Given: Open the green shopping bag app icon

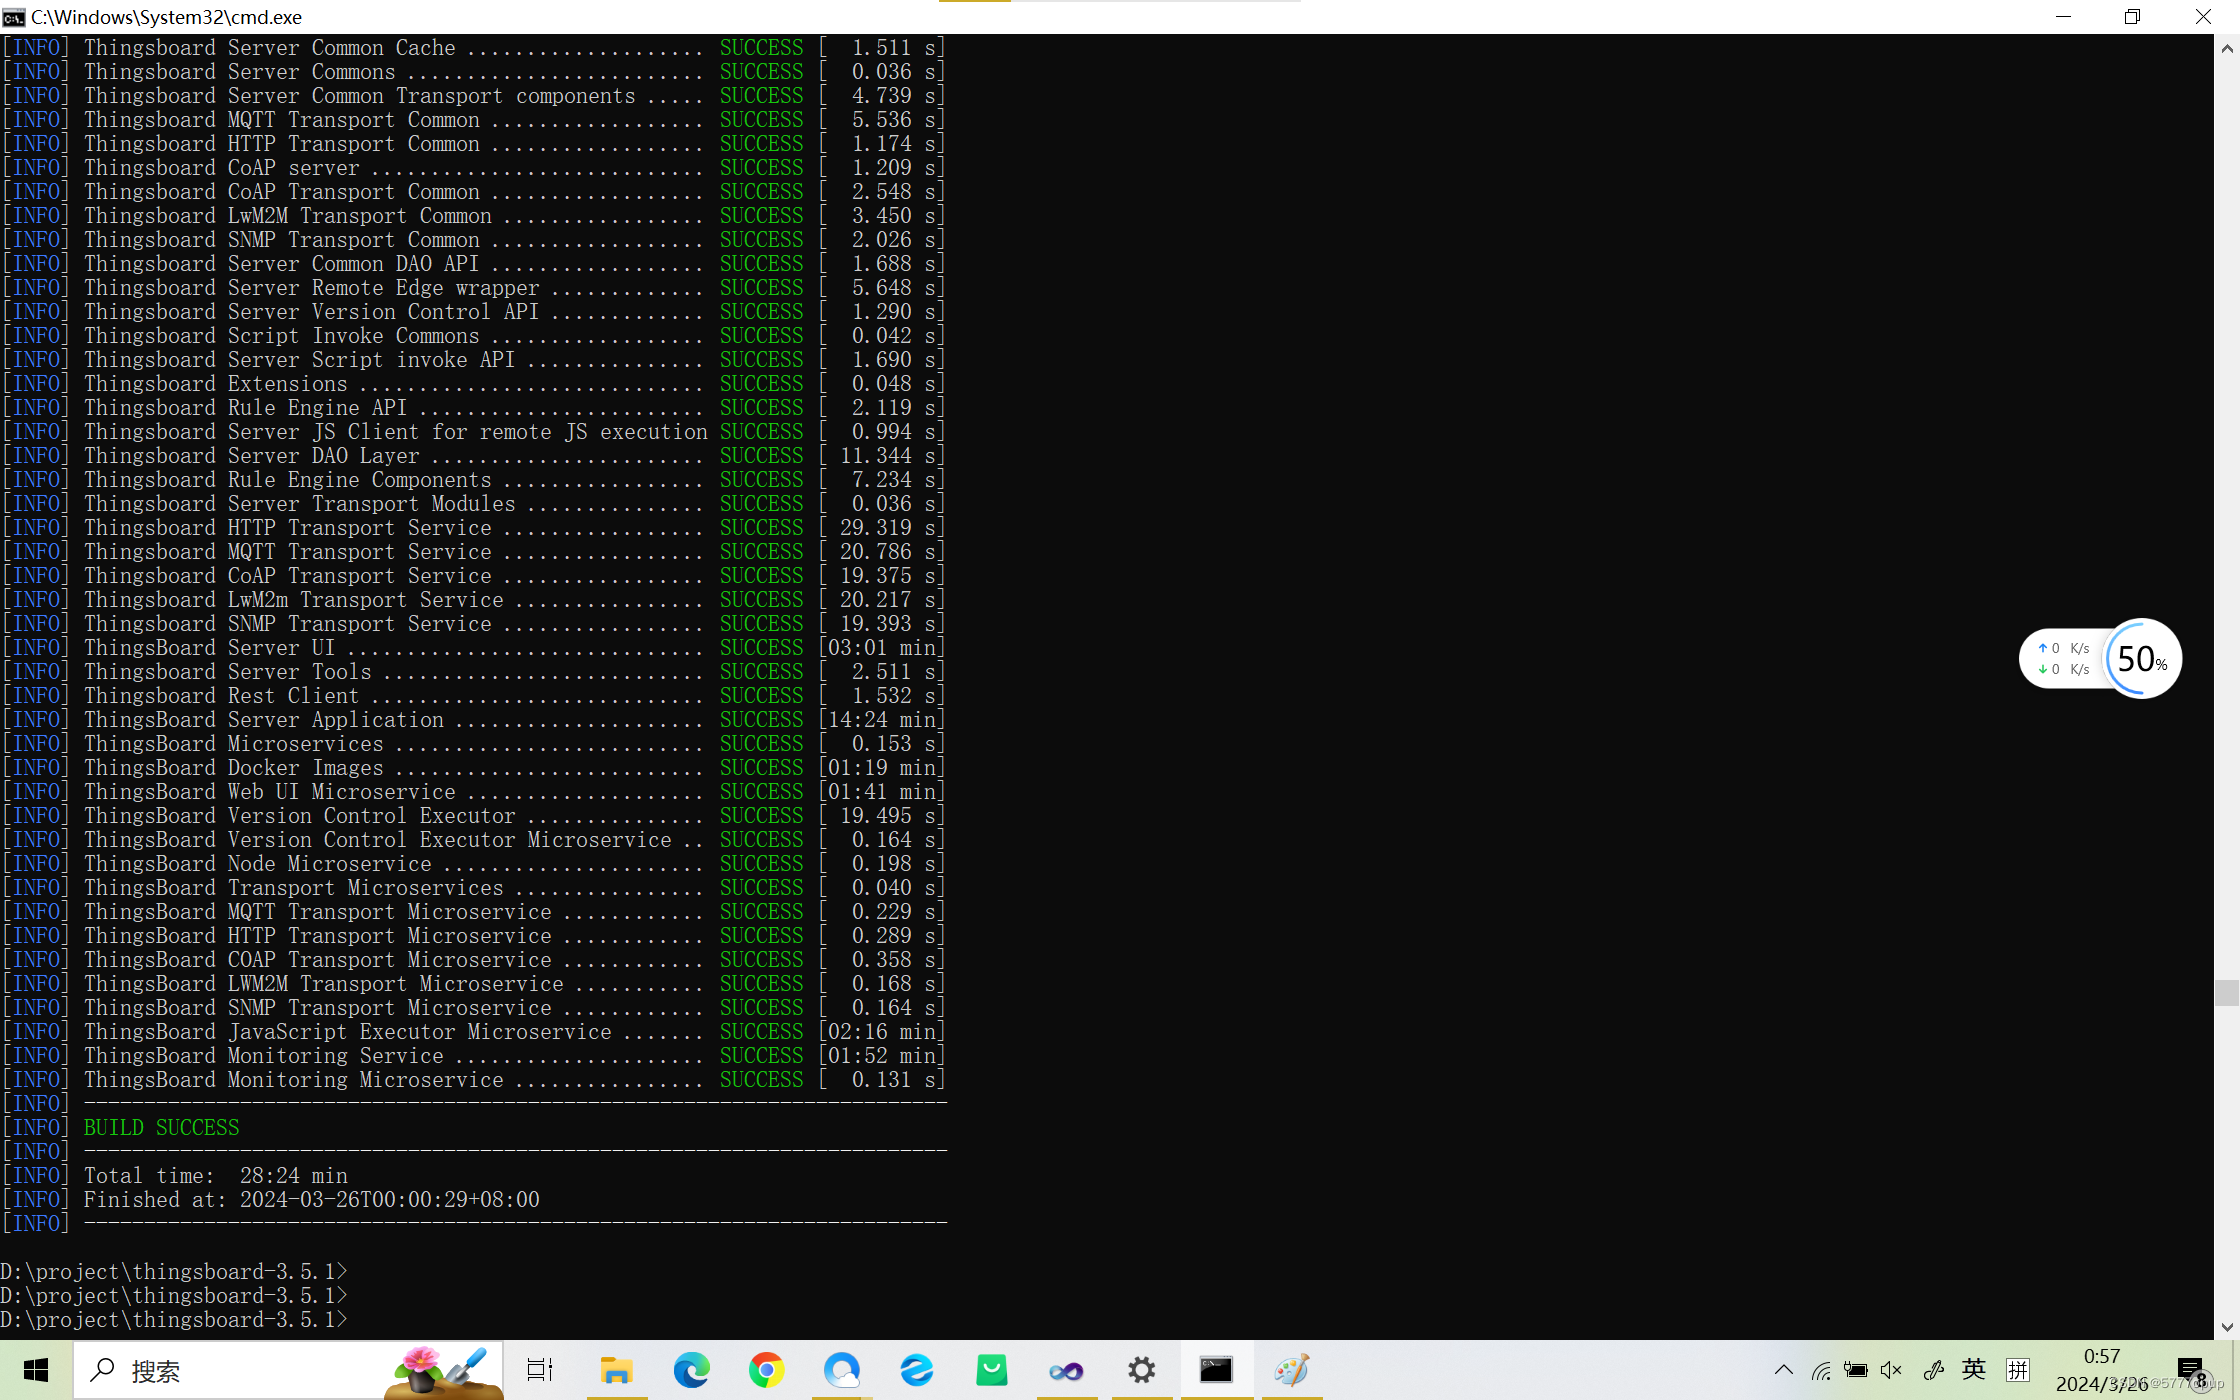Looking at the screenshot, I should click(991, 1370).
